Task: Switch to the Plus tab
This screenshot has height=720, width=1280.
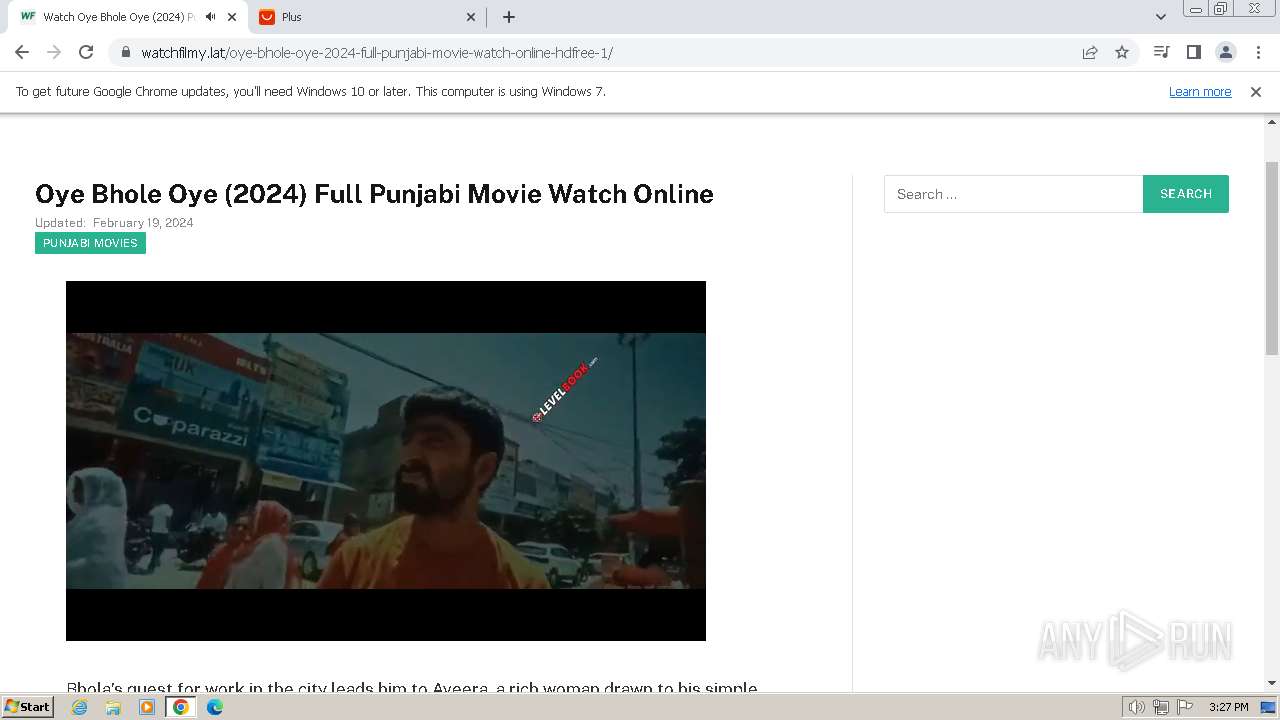Action: [367, 17]
